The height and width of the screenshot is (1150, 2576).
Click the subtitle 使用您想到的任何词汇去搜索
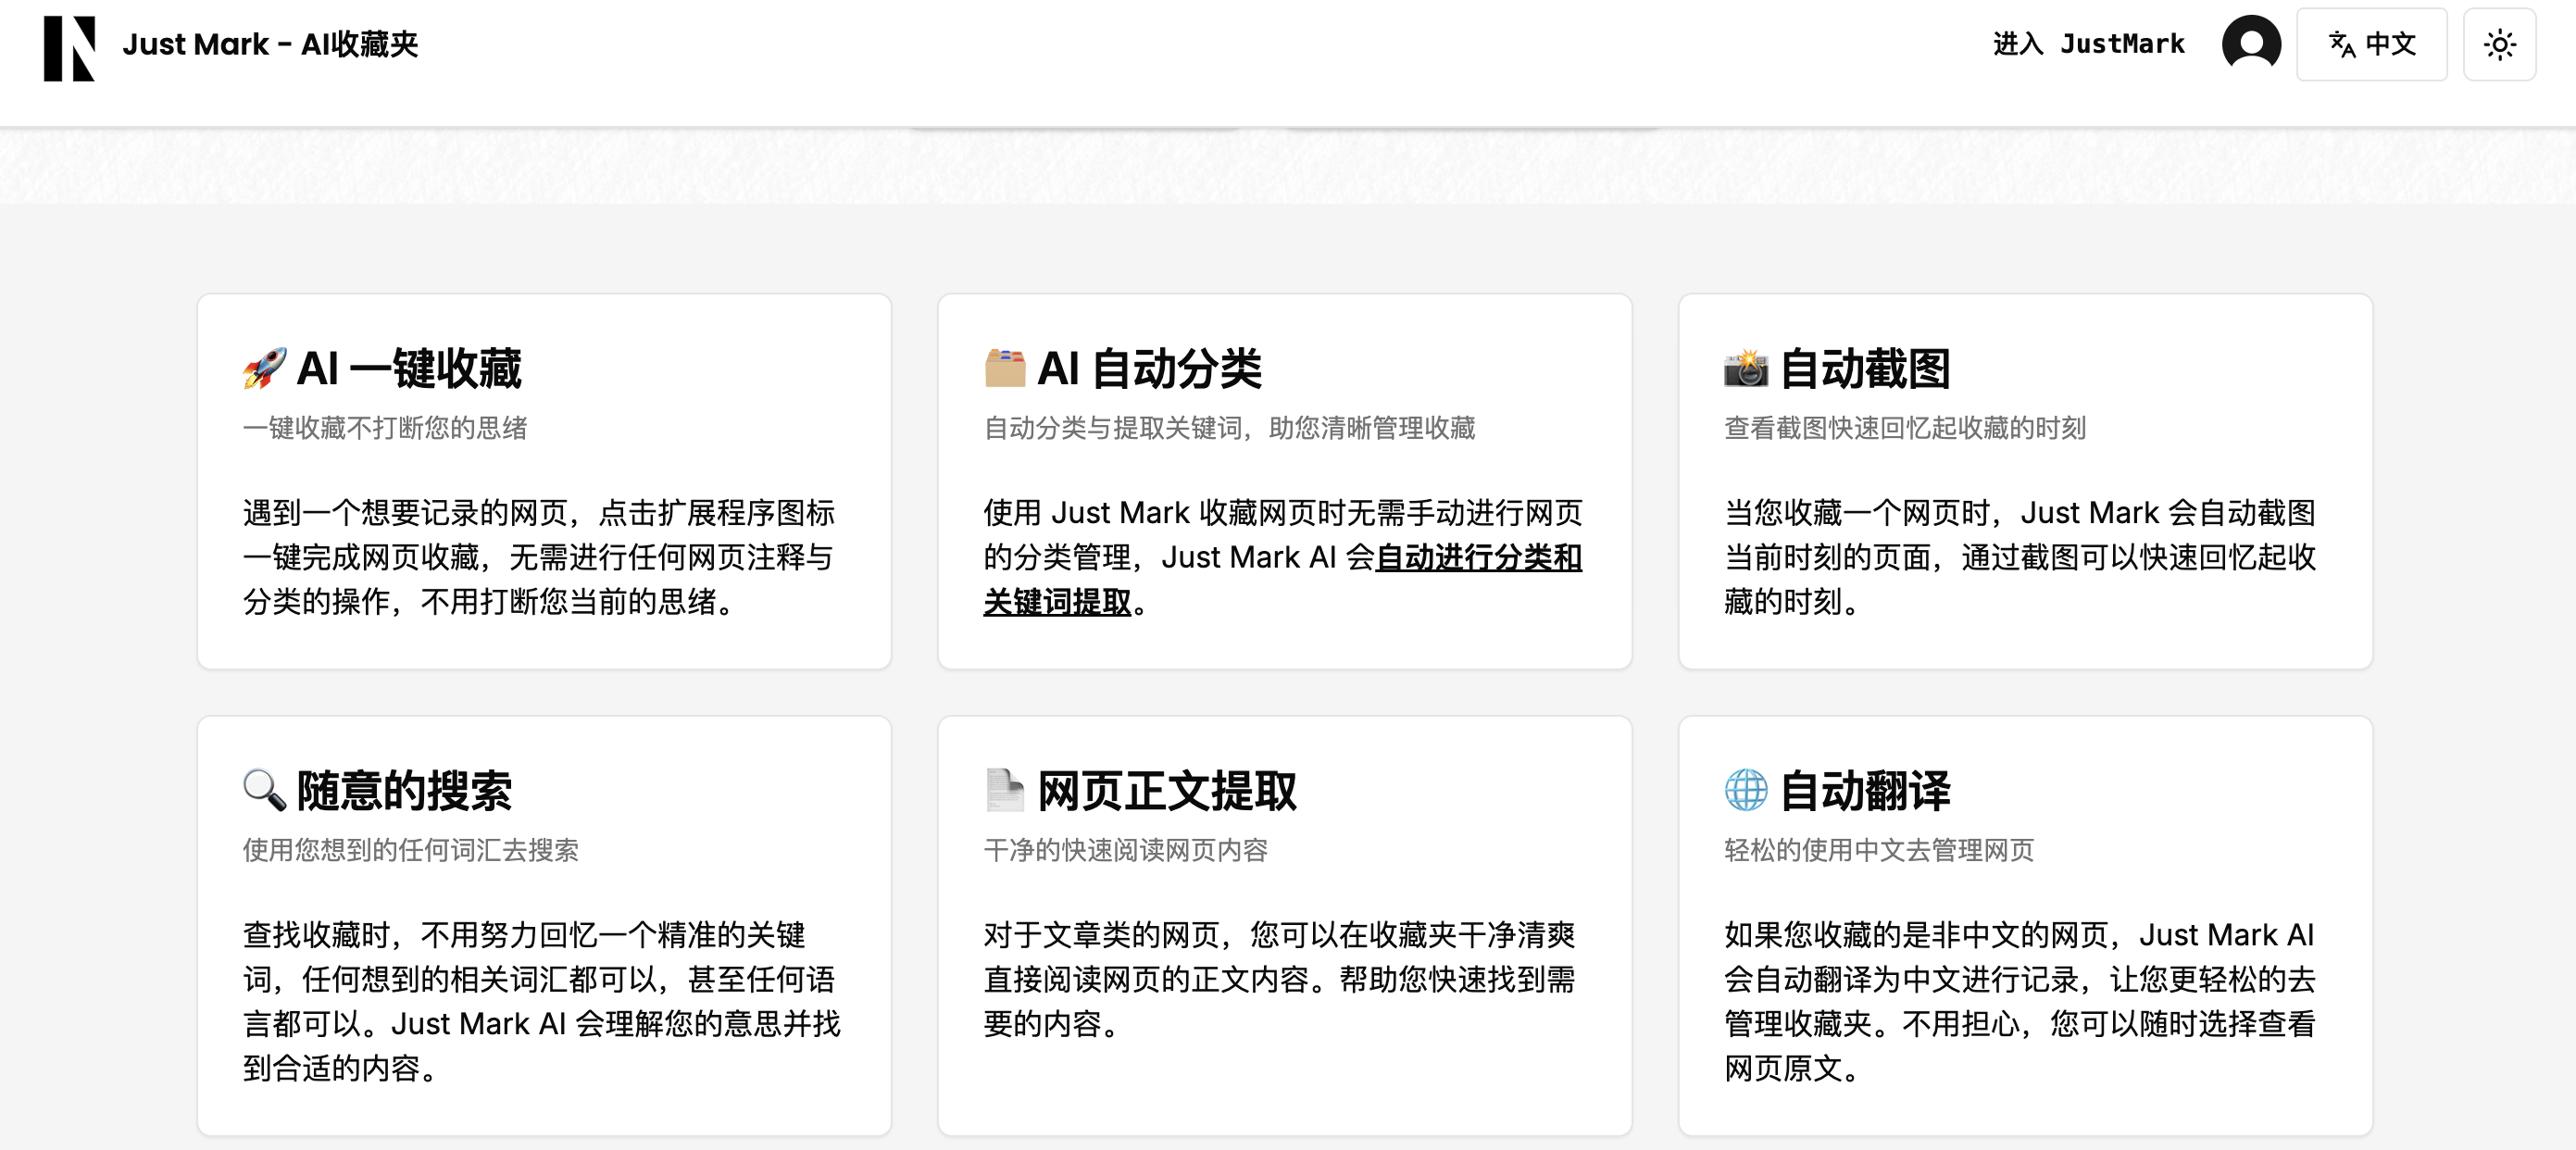(x=411, y=850)
